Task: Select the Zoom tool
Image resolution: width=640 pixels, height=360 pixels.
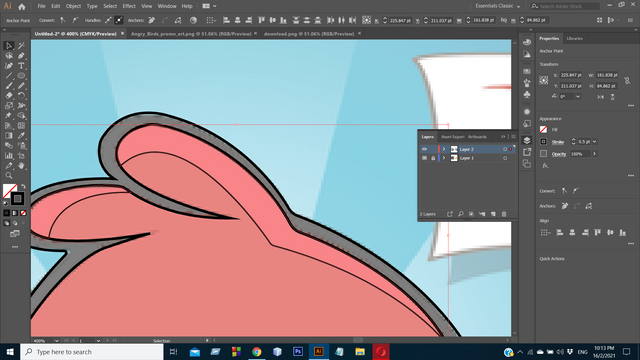Action: [9, 176]
